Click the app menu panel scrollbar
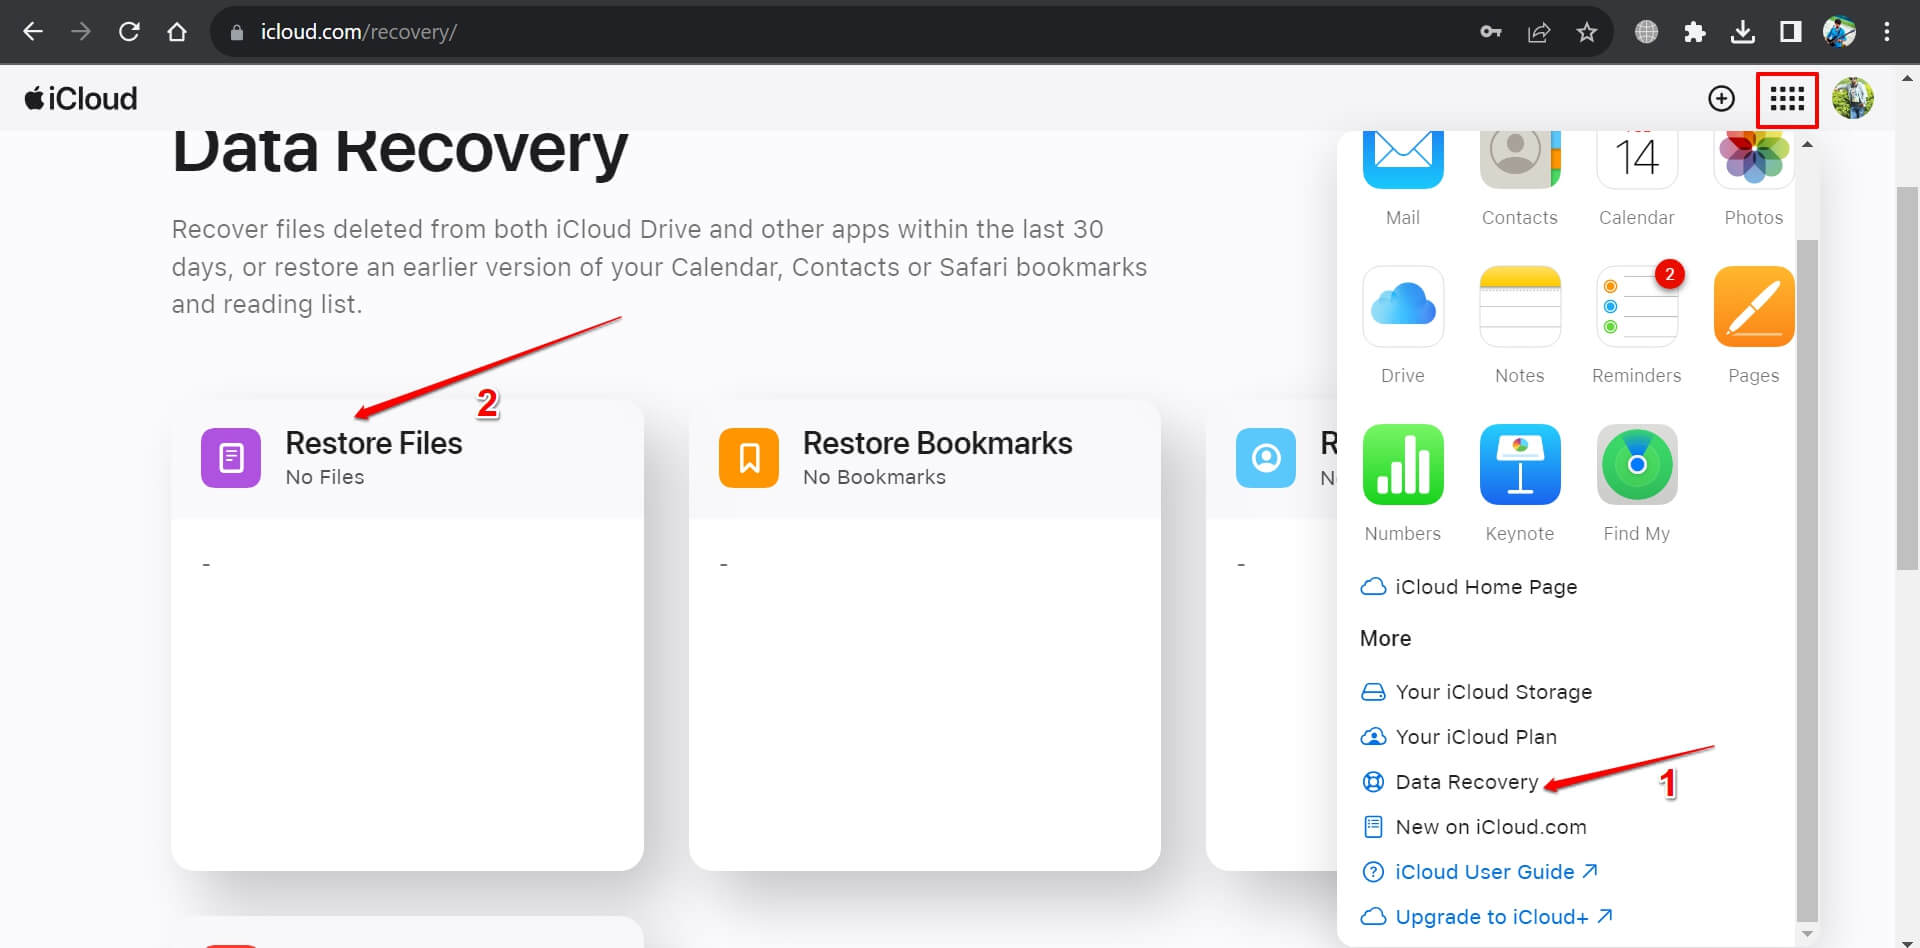This screenshot has width=1920, height=948. pos(1806,580)
